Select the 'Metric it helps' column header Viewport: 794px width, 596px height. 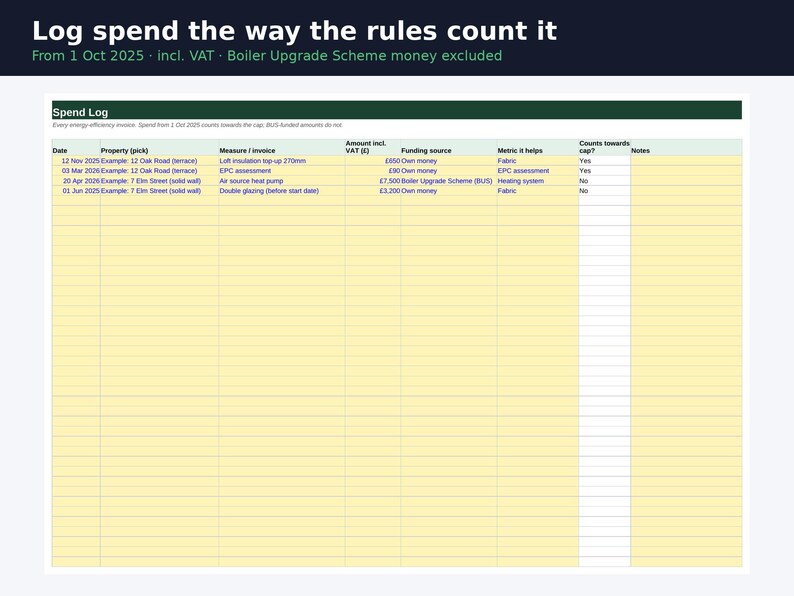pos(538,147)
